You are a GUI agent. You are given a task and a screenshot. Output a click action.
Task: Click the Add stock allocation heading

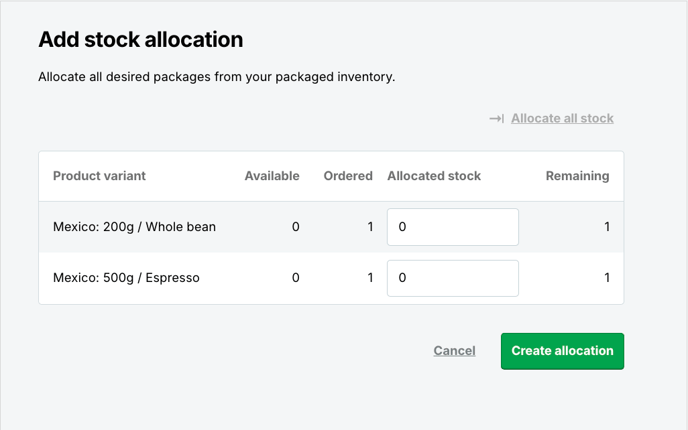140,39
